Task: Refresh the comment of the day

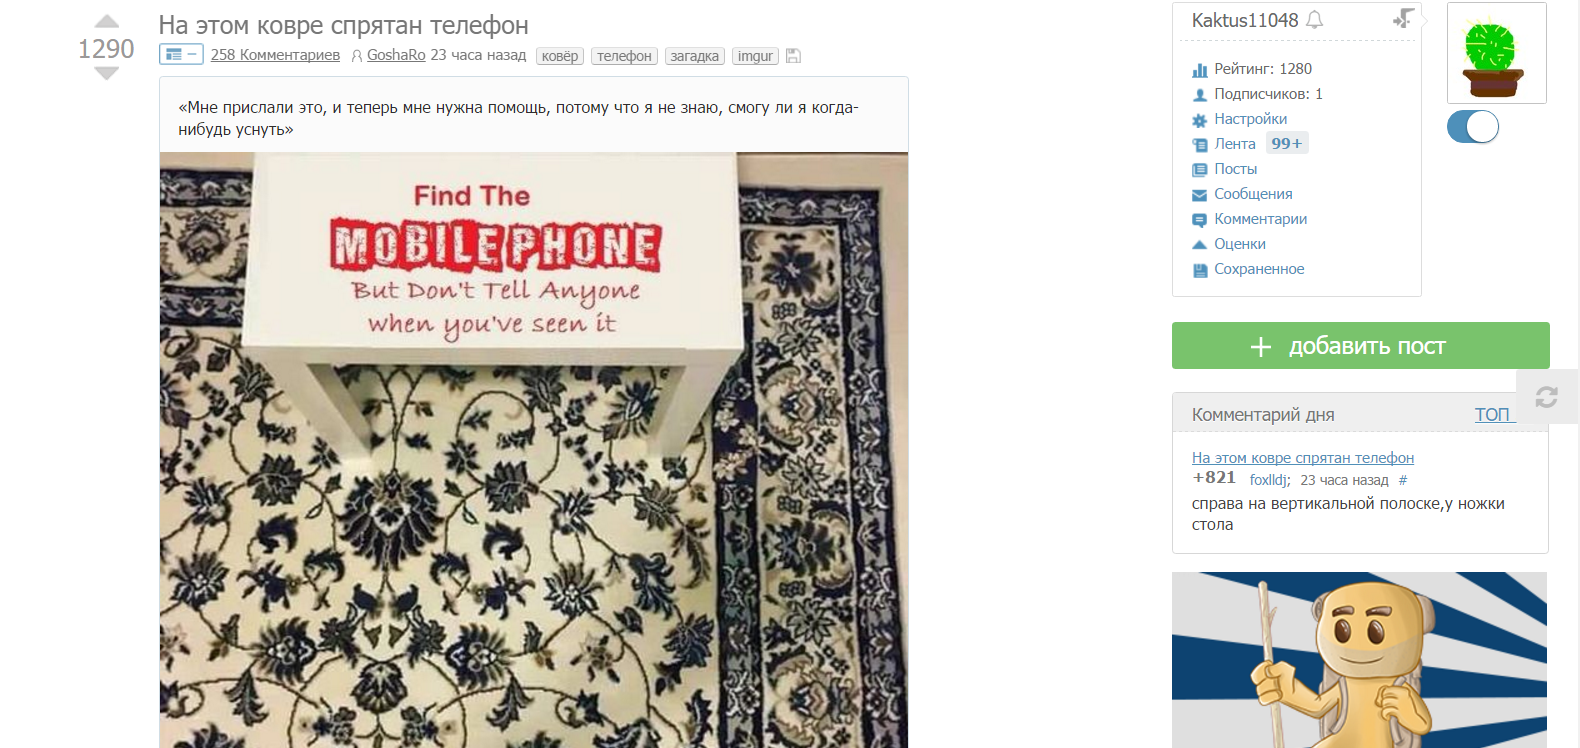Action: pos(1547,397)
